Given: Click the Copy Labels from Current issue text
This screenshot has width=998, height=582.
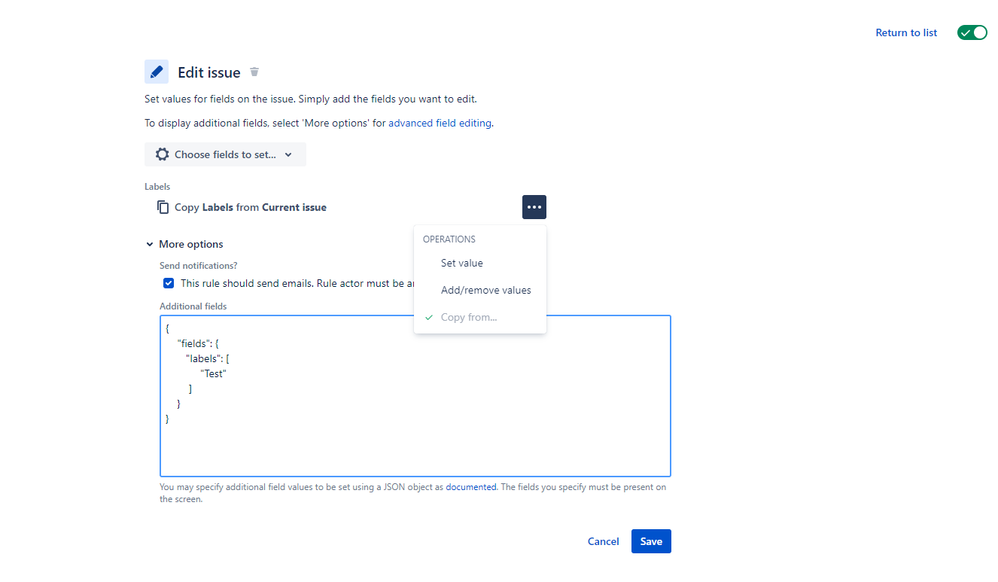Looking at the screenshot, I should tap(251, 207).
